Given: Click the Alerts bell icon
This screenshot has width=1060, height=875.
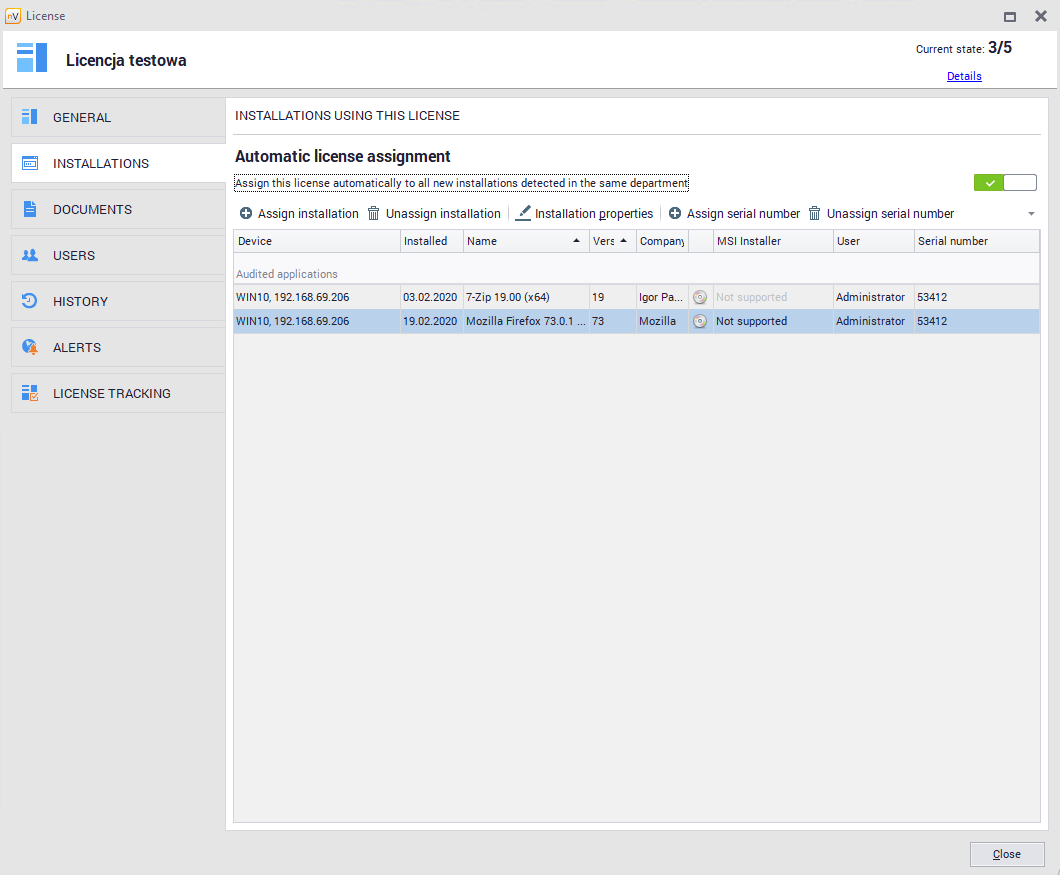Looking at the screenshot, I should [x=30, y=347].
